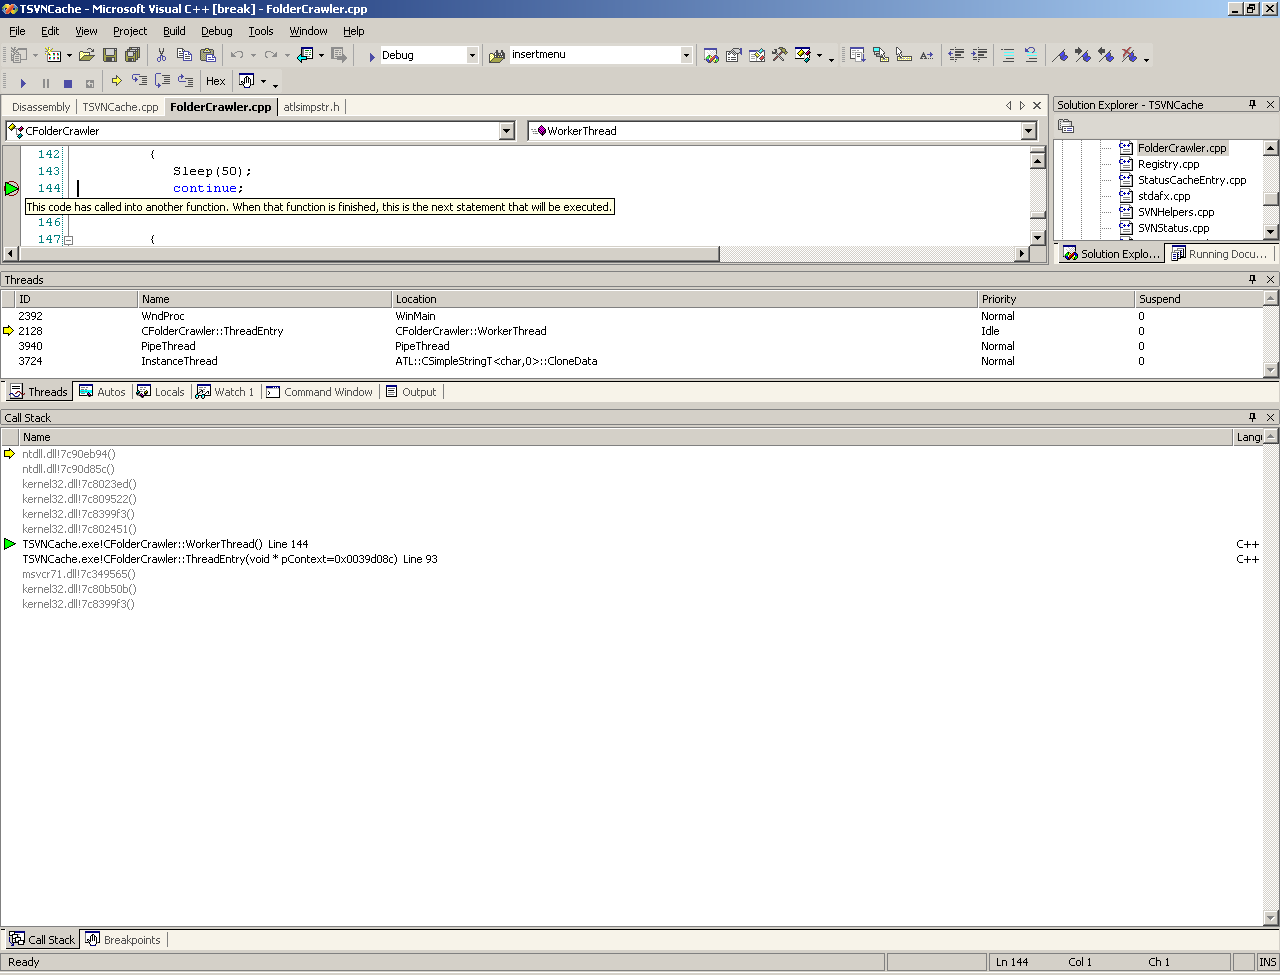Toggle Hex display mode
This screenshot has height=975, width=1280.
(x=216, y=82)
